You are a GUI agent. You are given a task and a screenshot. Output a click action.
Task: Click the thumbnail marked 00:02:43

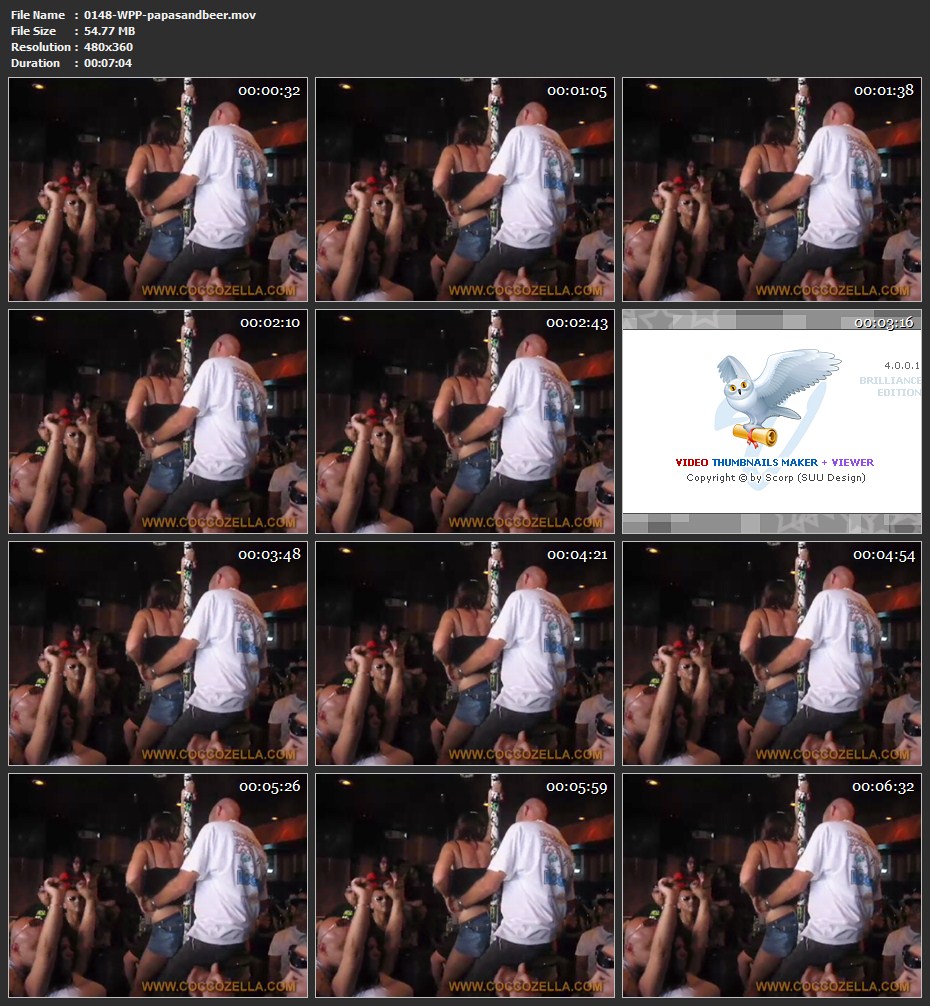465,422
